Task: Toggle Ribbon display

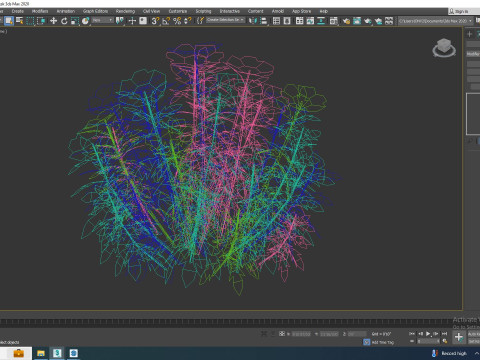Action: 300,21
